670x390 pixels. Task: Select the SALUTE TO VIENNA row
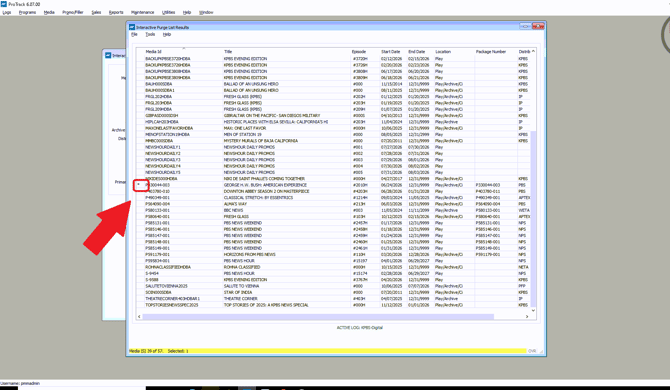tap(333, 286)
